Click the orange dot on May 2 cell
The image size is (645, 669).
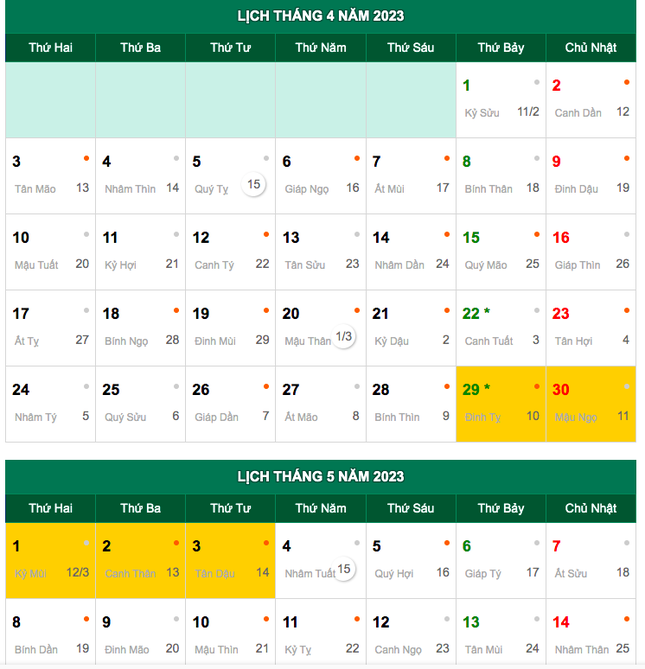click(x=177, y=543)
